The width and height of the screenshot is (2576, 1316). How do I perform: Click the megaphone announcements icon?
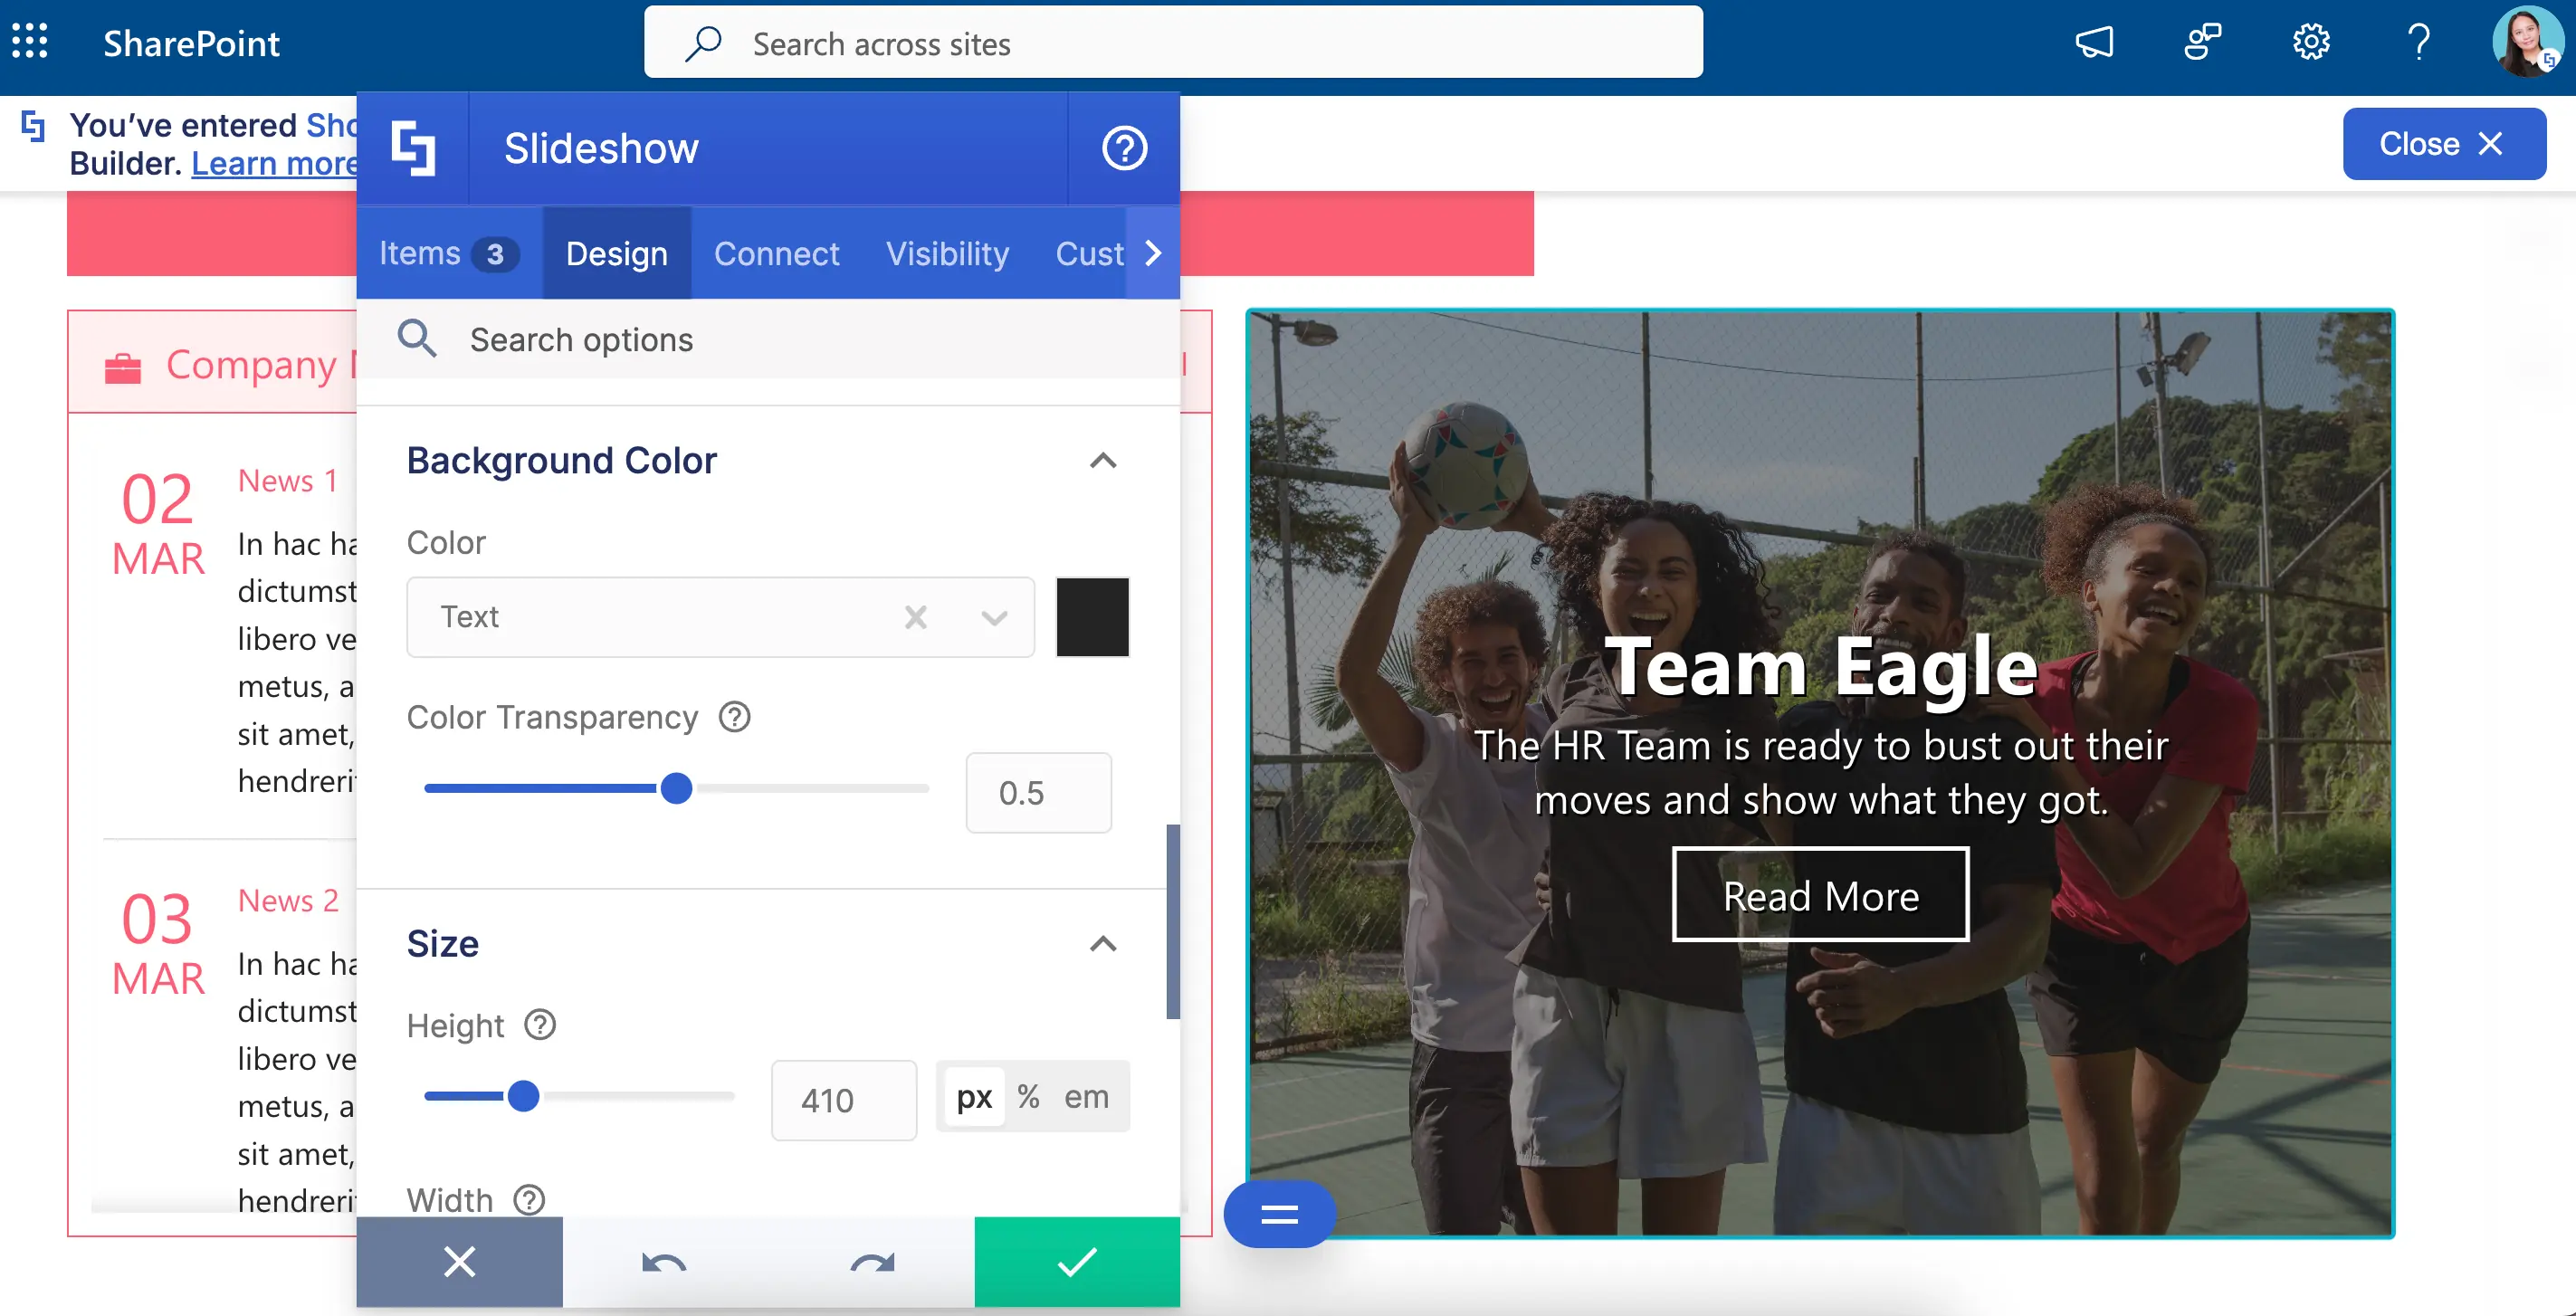click(2094, 42)
